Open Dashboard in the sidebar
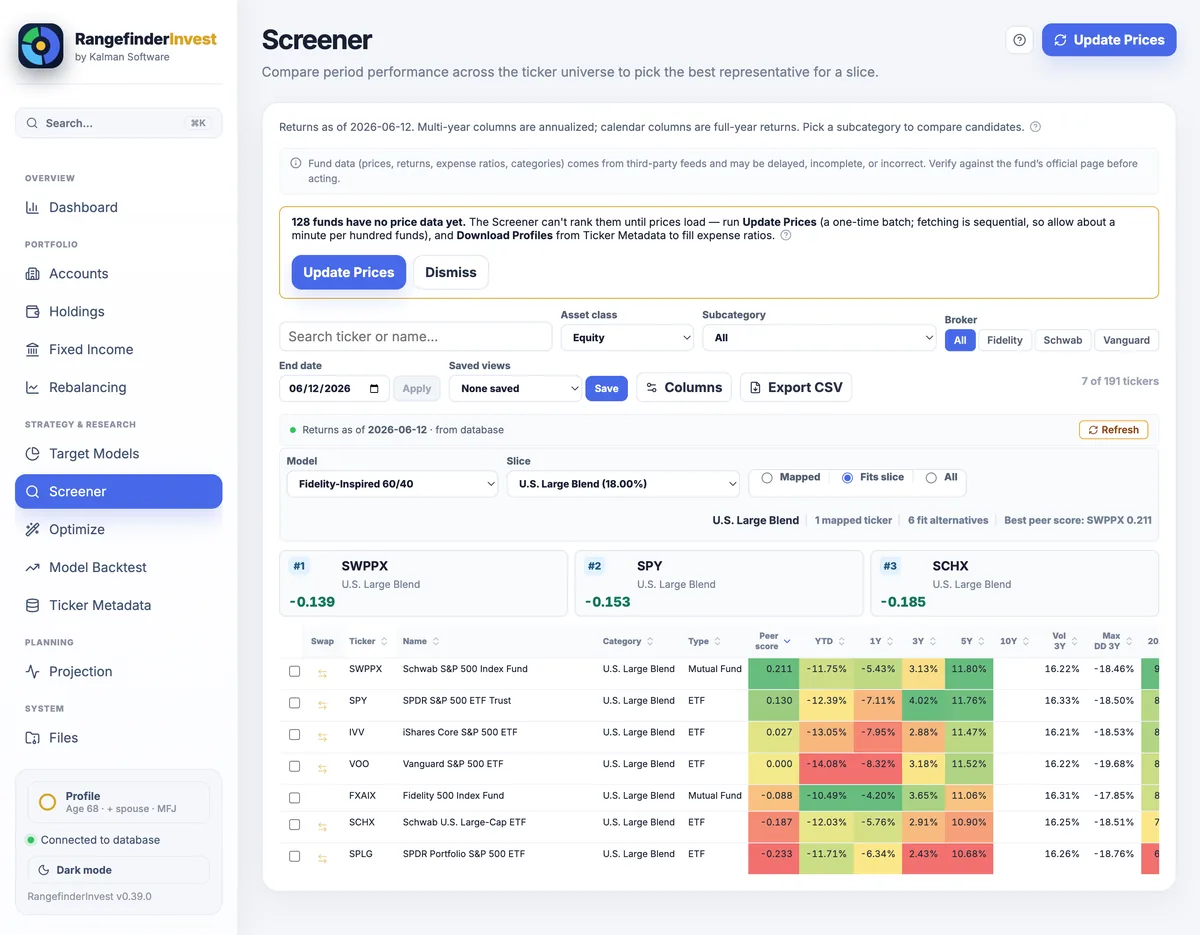 click(x=118, y=207)
